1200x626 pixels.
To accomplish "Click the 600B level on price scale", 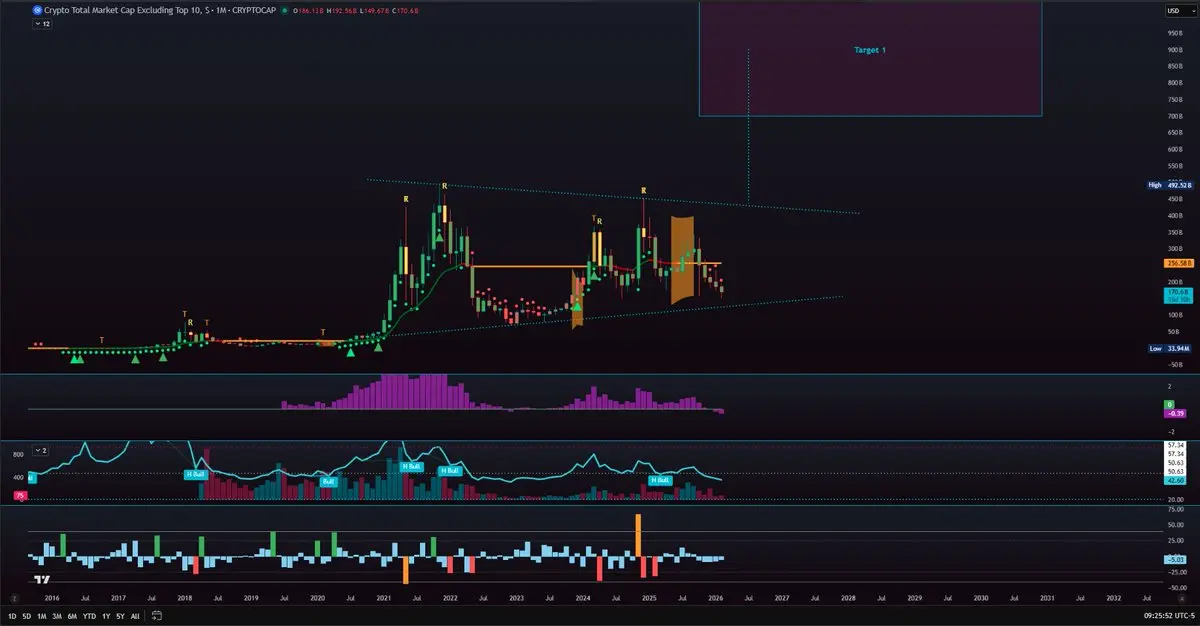I will click(1173, 150).
